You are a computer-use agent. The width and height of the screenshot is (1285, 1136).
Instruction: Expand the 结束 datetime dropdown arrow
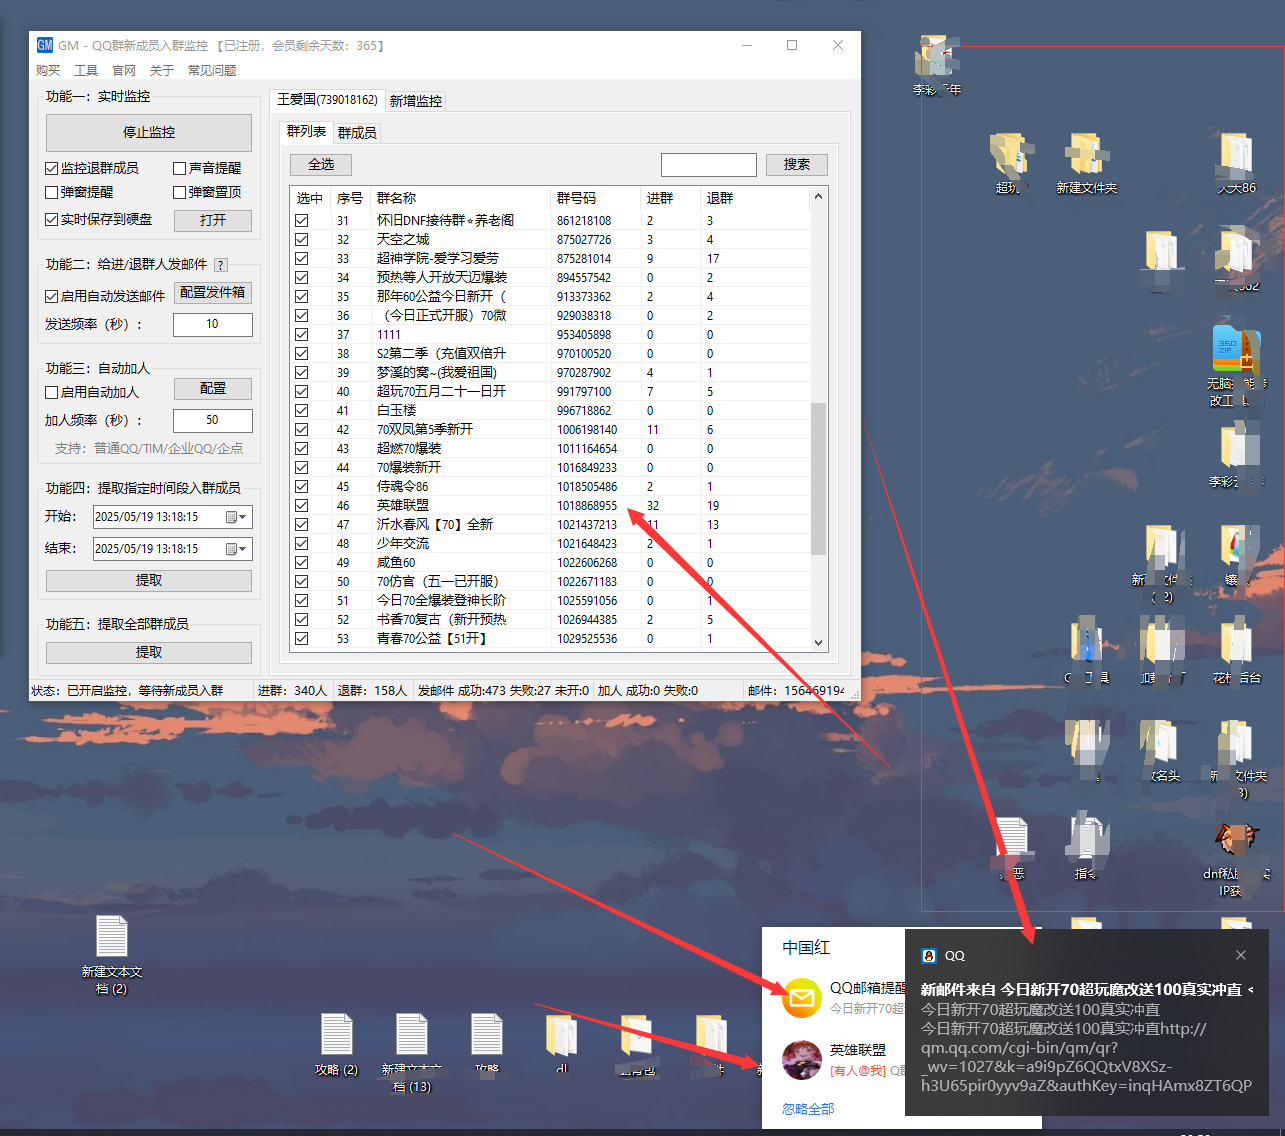coord(243,549)
